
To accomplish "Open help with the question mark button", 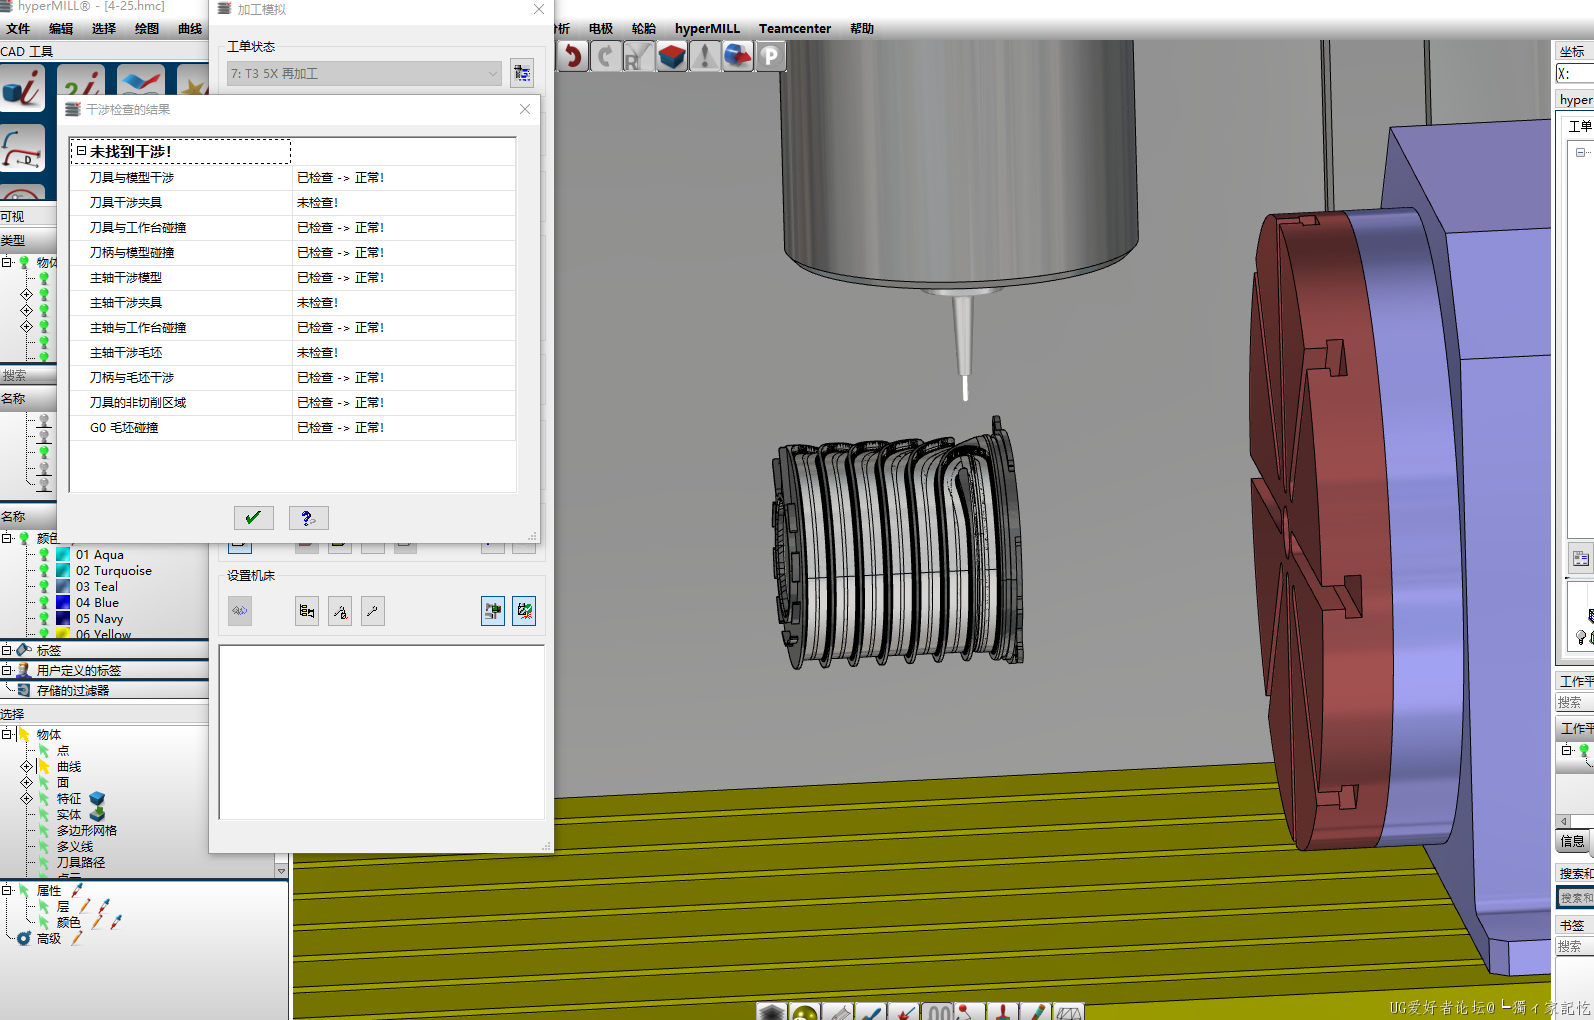I will tap(308, 518).
